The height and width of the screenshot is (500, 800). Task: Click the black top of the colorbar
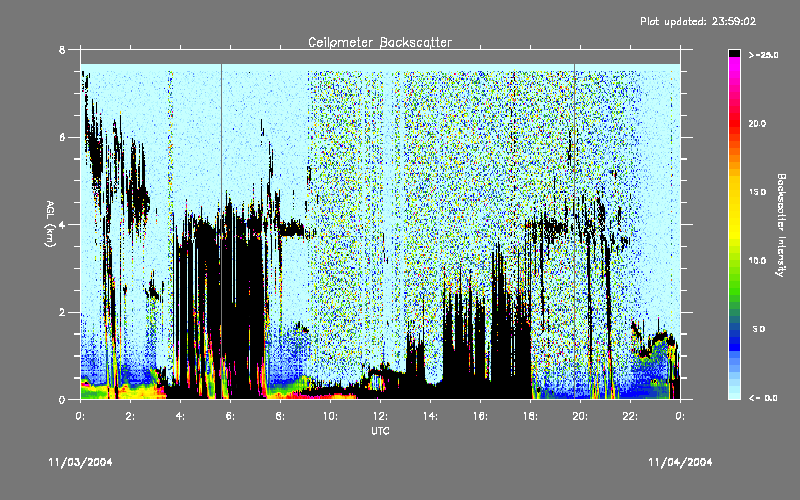tap(734, 53)
